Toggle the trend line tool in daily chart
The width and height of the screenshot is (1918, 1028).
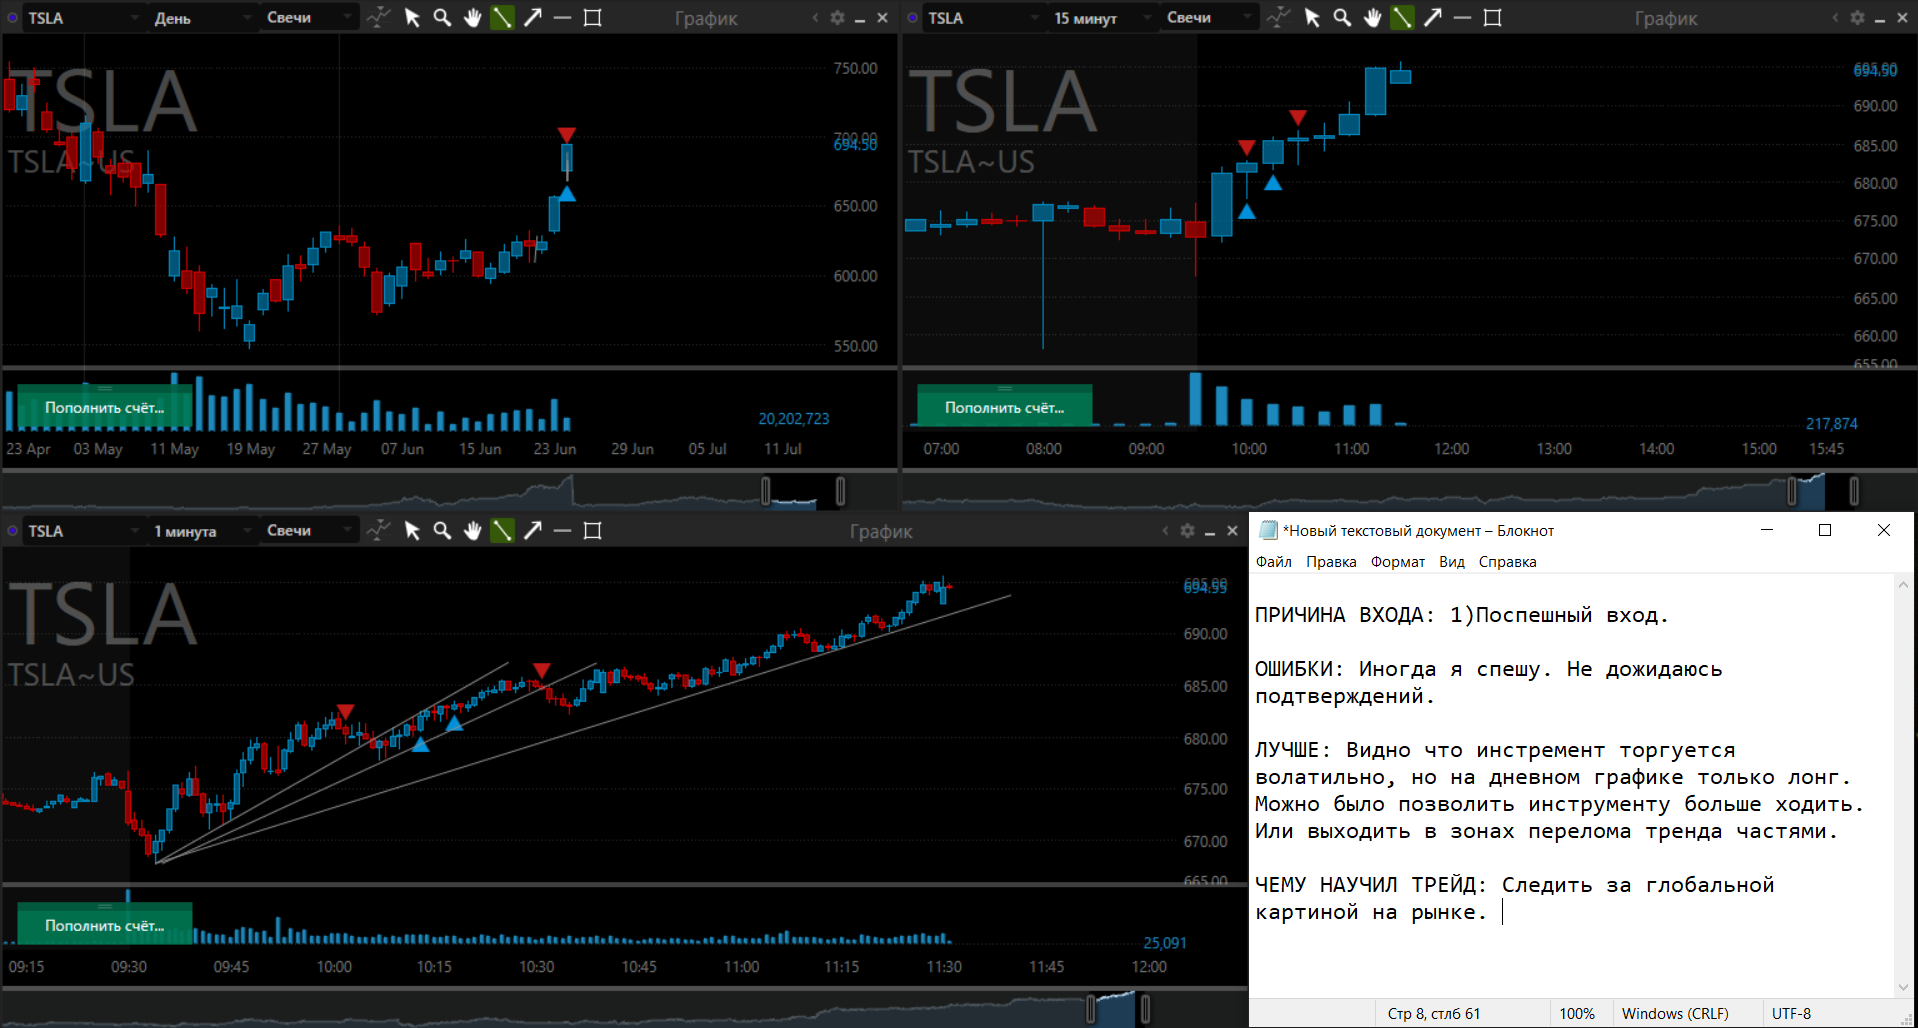click(x=502, y=17)
